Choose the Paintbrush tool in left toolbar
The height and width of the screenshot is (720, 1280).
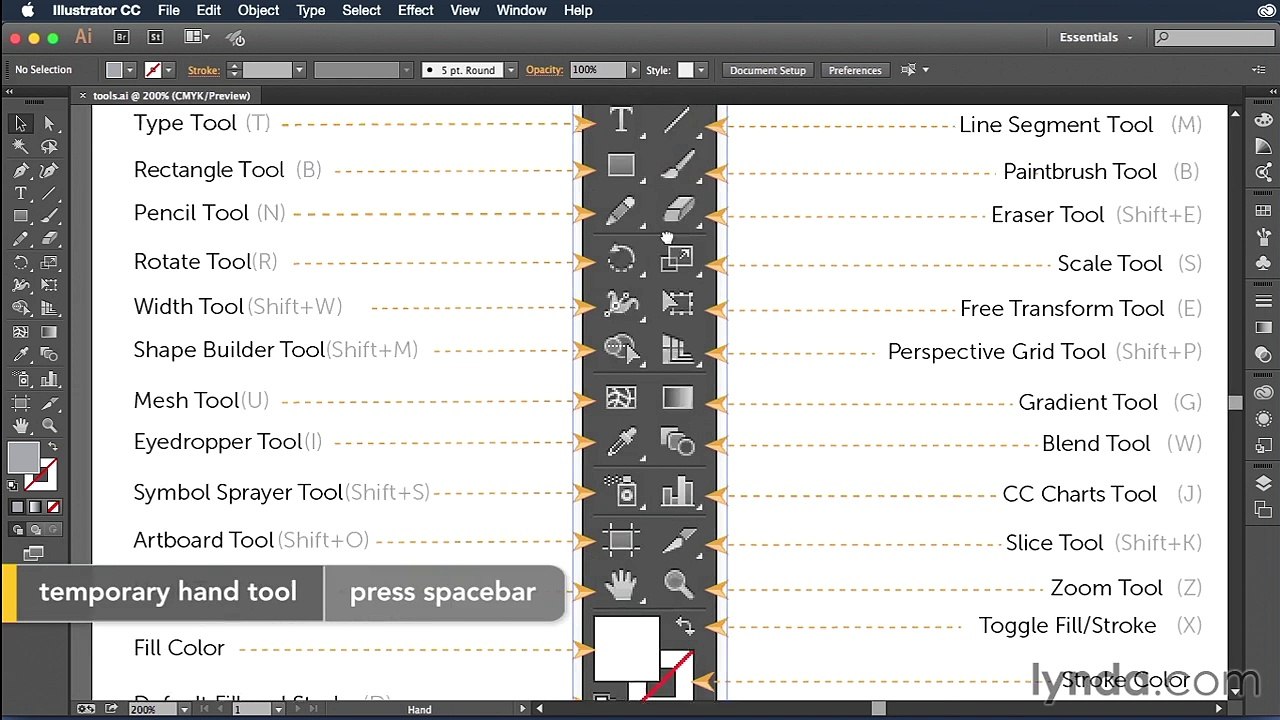(49, 217)
